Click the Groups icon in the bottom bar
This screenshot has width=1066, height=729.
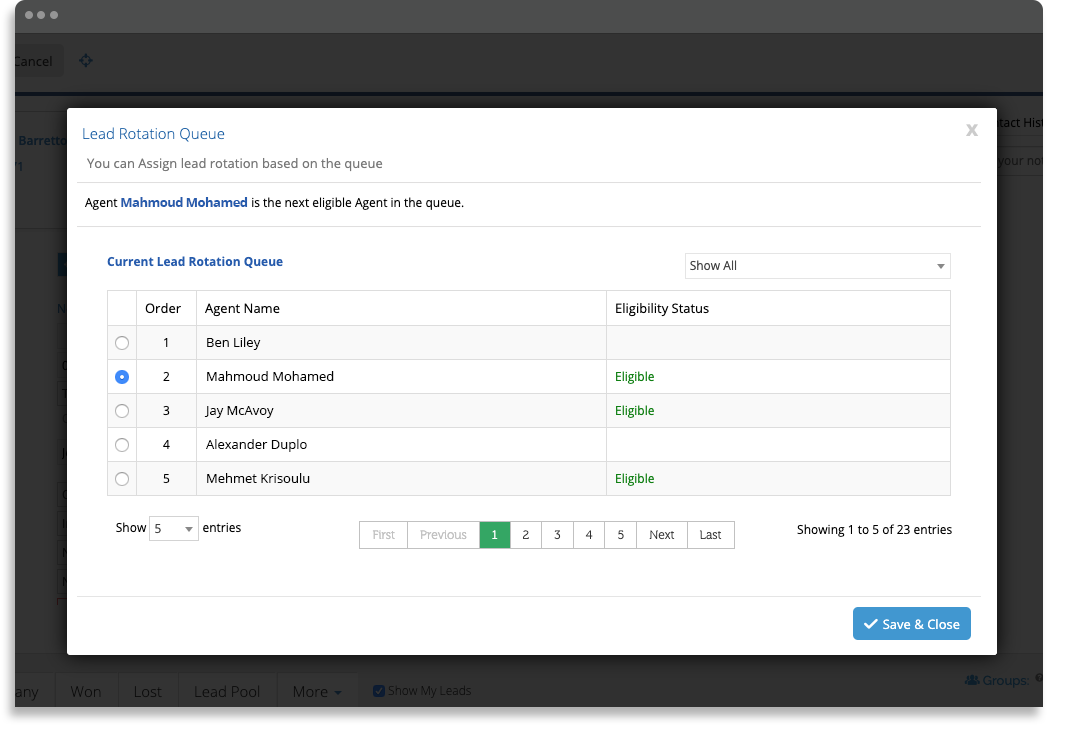(x=971, y=680)
